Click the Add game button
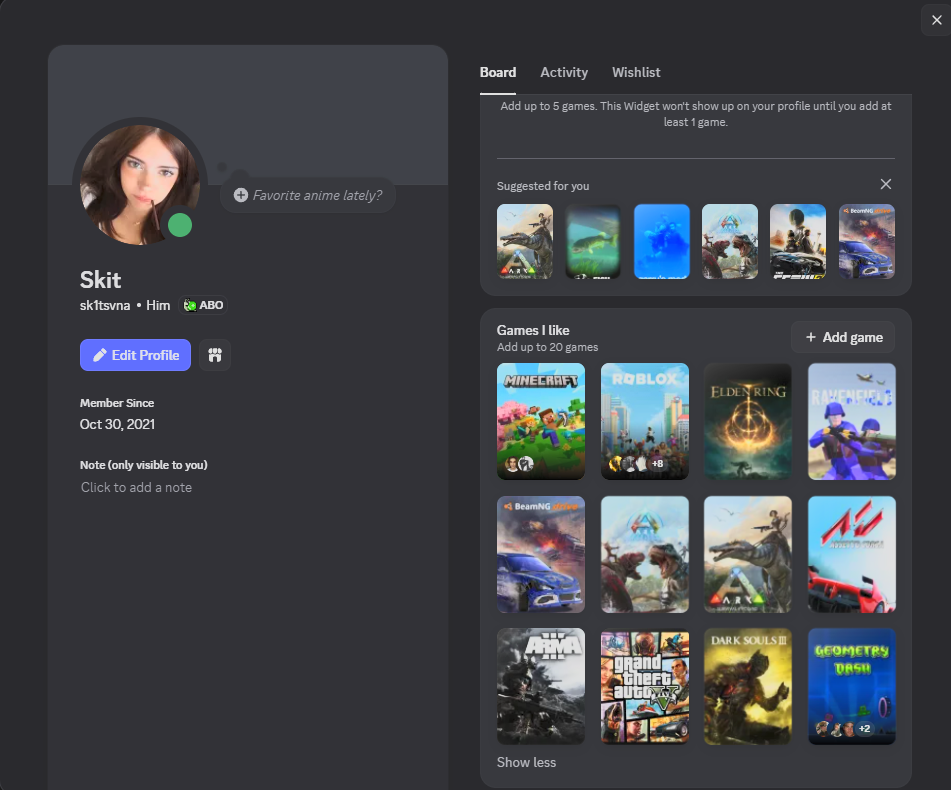 843,337
